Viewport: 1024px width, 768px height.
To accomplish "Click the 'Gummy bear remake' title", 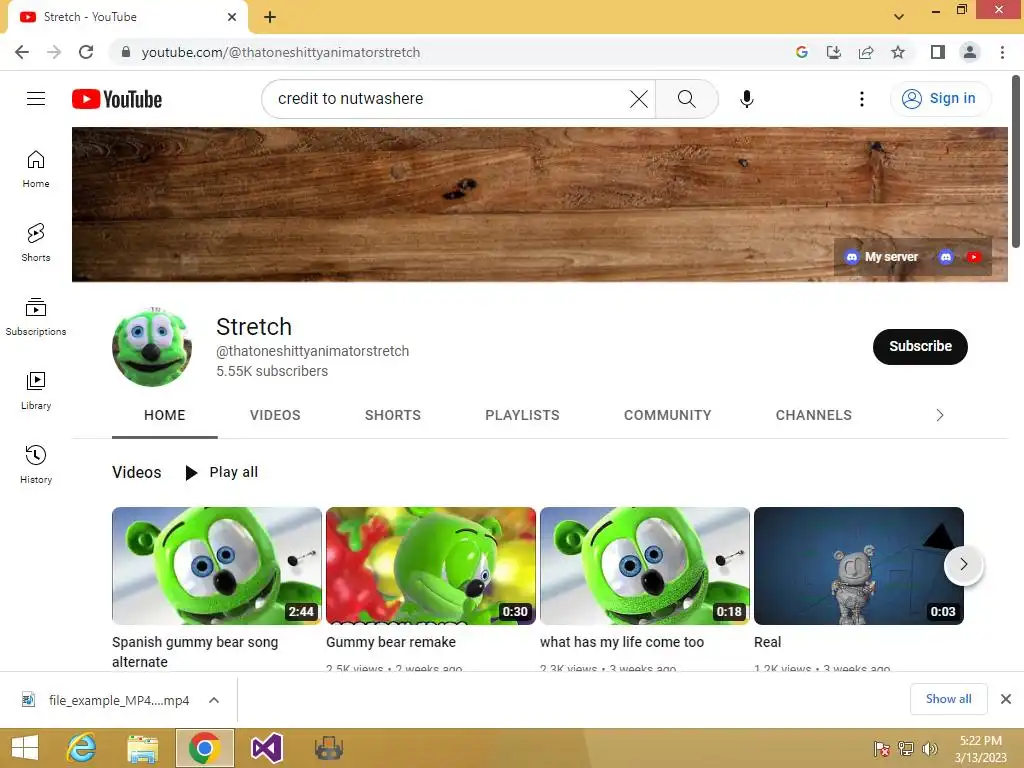I will click(391, 642).
